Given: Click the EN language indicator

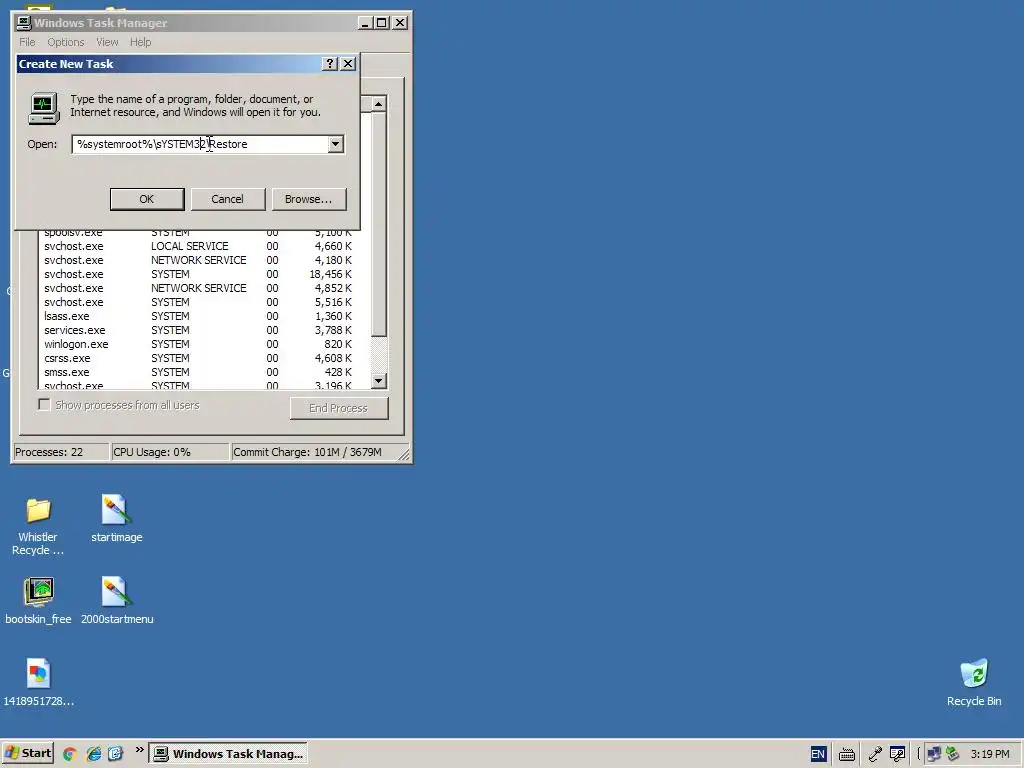Looking at the screenshot, I should pos(818,754).
